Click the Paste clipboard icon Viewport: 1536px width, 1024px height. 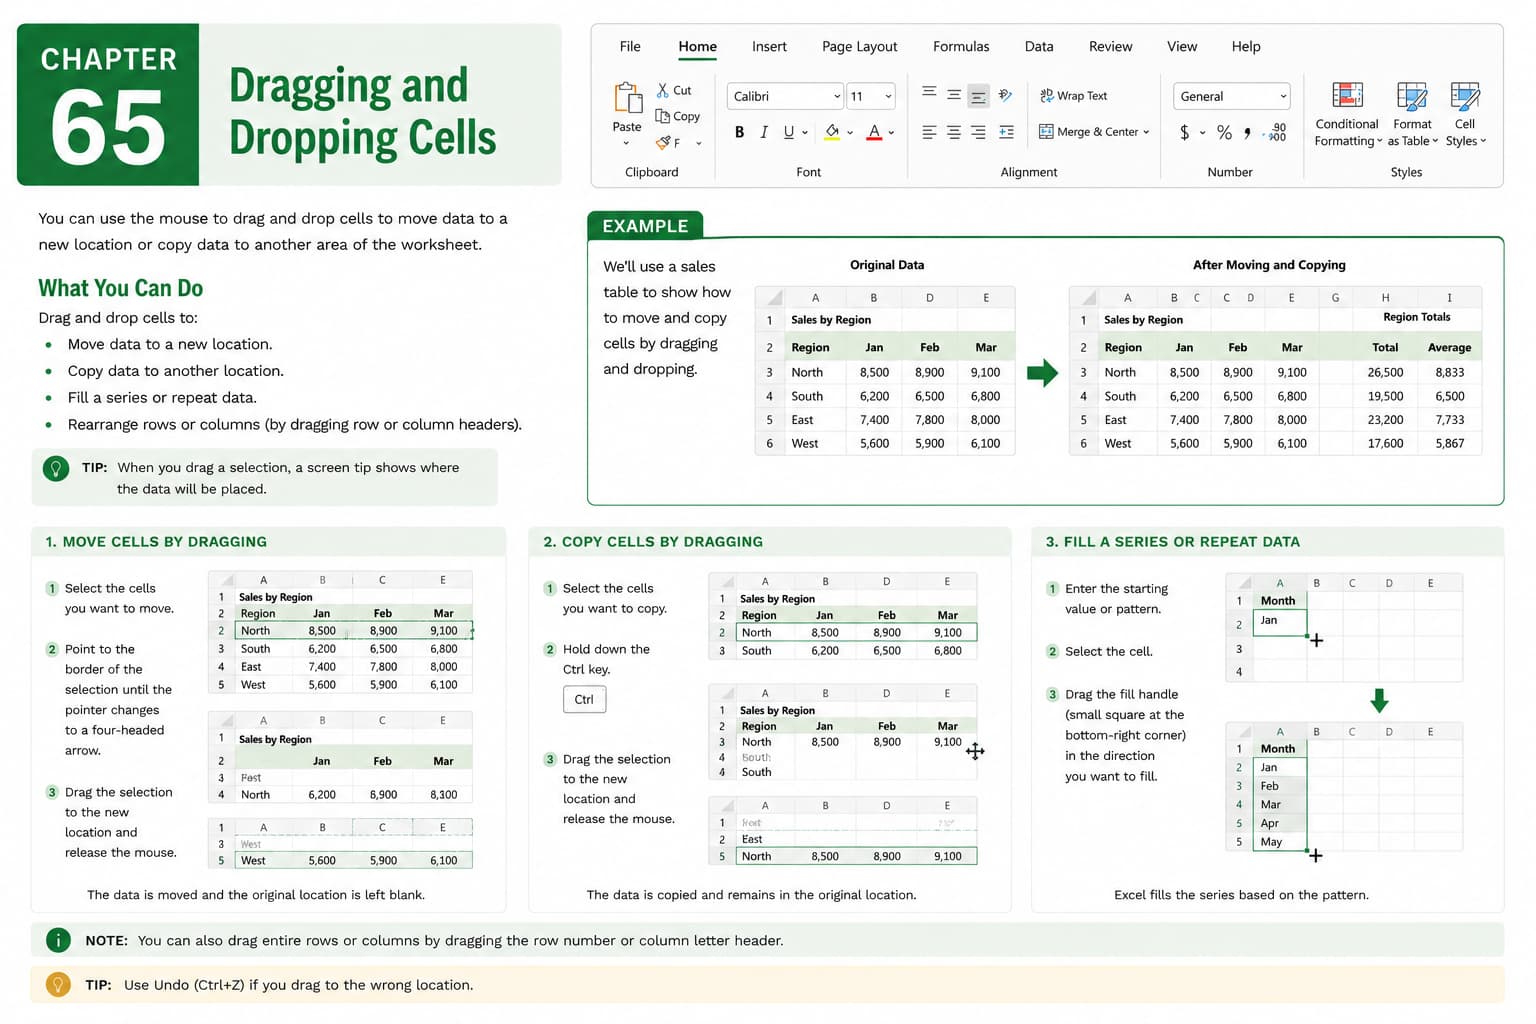627,98
